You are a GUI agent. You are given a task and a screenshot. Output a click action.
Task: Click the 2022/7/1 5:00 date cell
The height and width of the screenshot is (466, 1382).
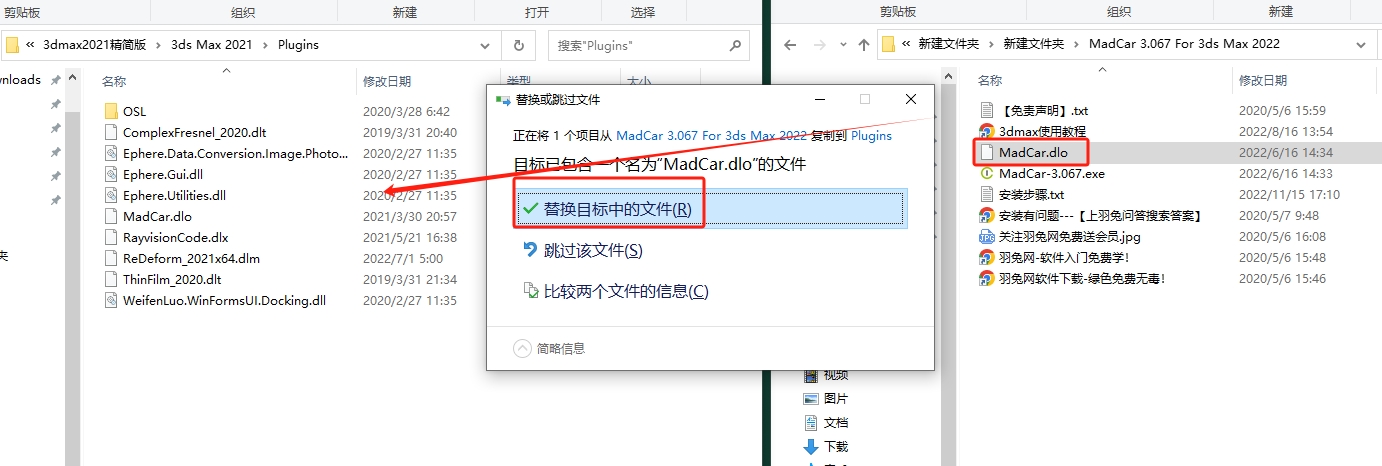tap(401, 258)
